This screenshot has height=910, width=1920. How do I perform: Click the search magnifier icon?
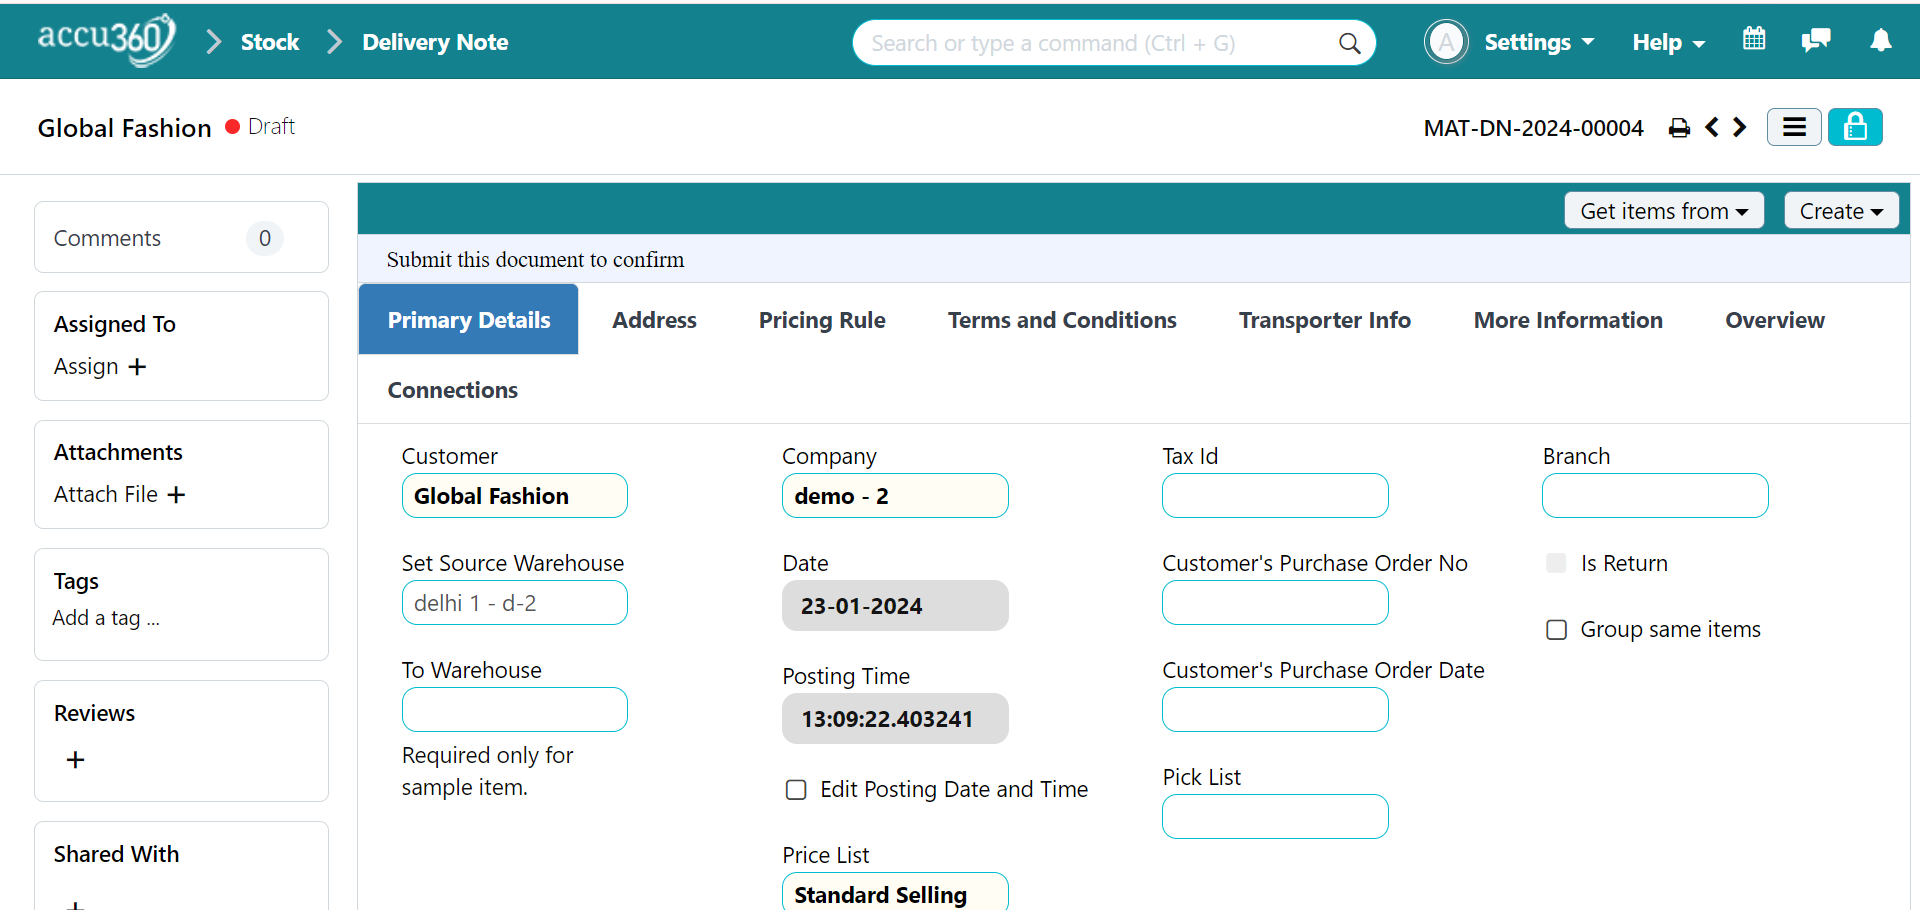(1349, 43)
